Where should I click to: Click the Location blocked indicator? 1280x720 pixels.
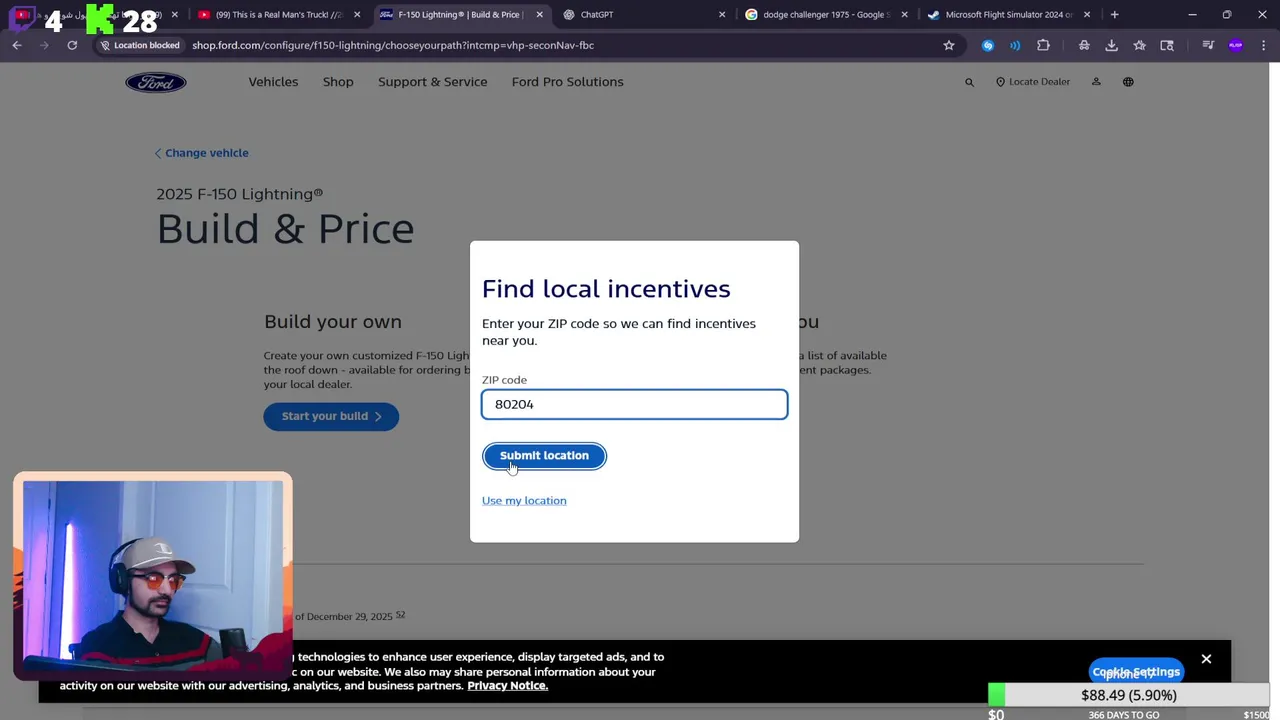click(140, 45)
